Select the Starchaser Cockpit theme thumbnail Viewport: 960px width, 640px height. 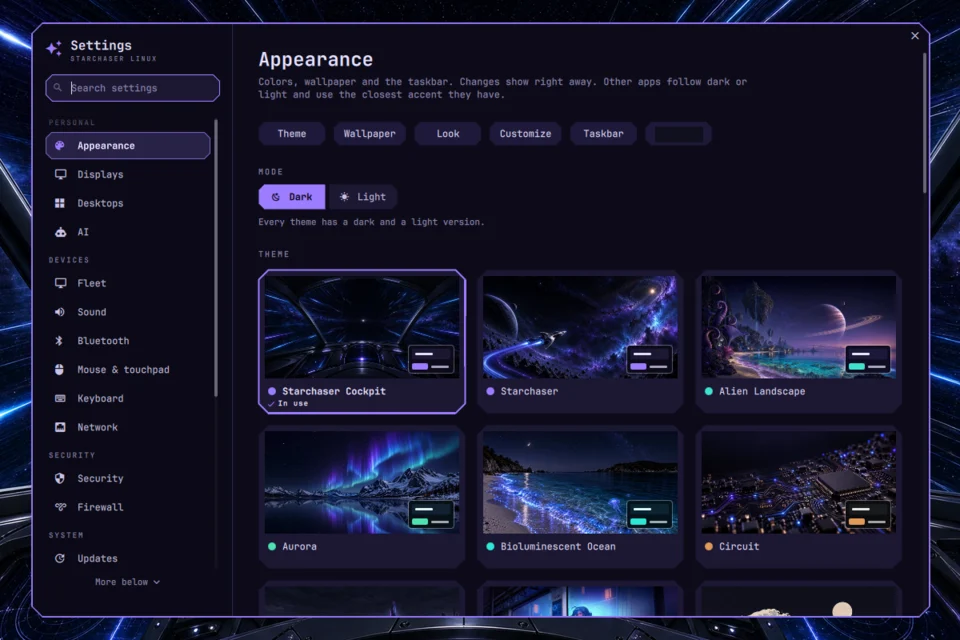point(362,327)
